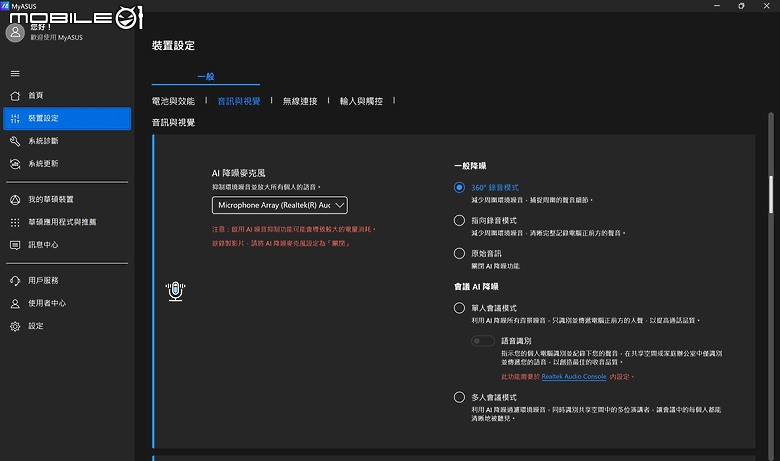Select the 指向錄音模式 radio button

click(459, 220)
